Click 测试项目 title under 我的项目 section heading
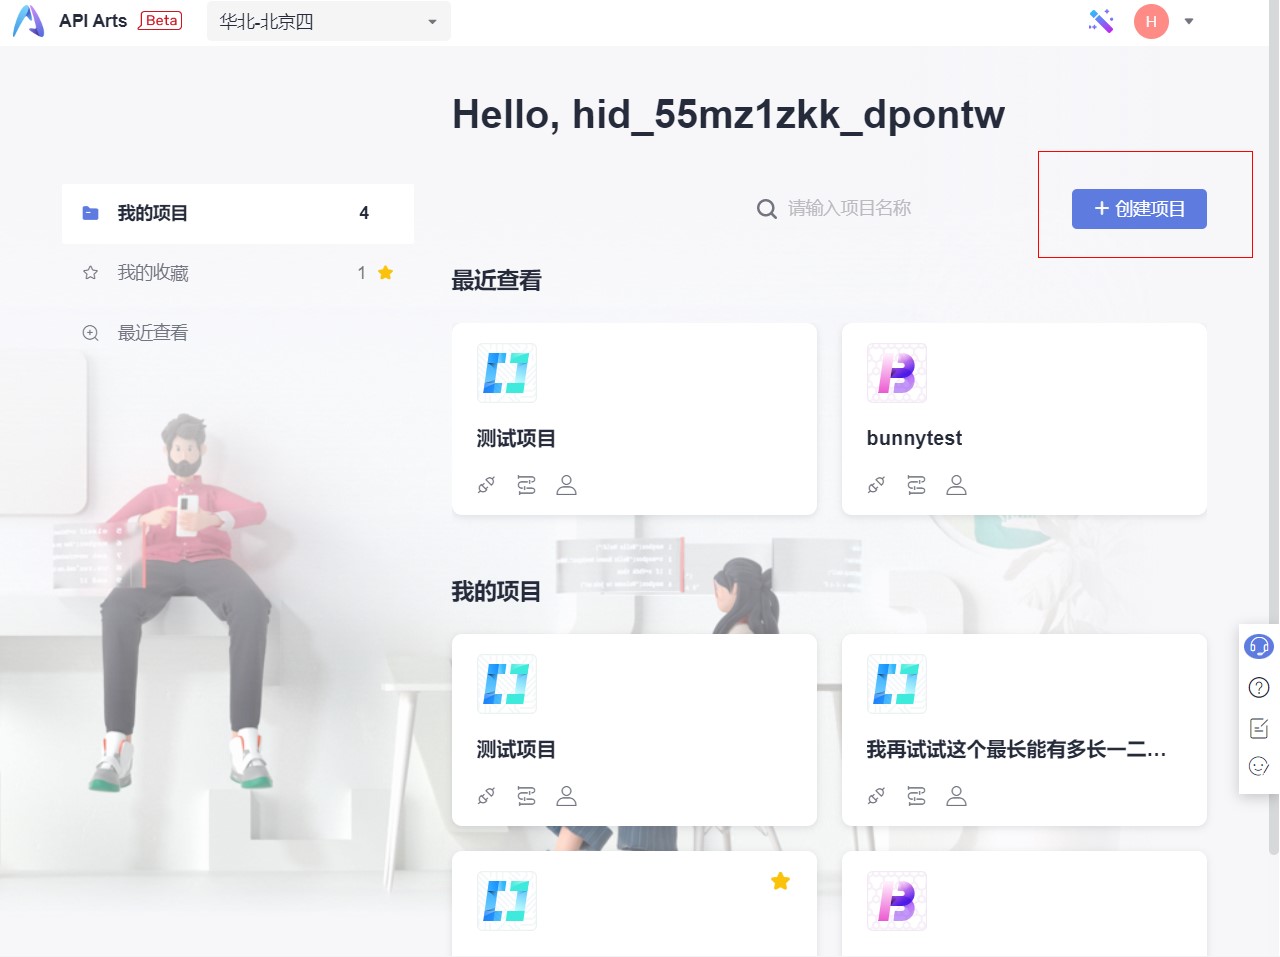This screenshot has height=957, width=1280. [516, 749]
